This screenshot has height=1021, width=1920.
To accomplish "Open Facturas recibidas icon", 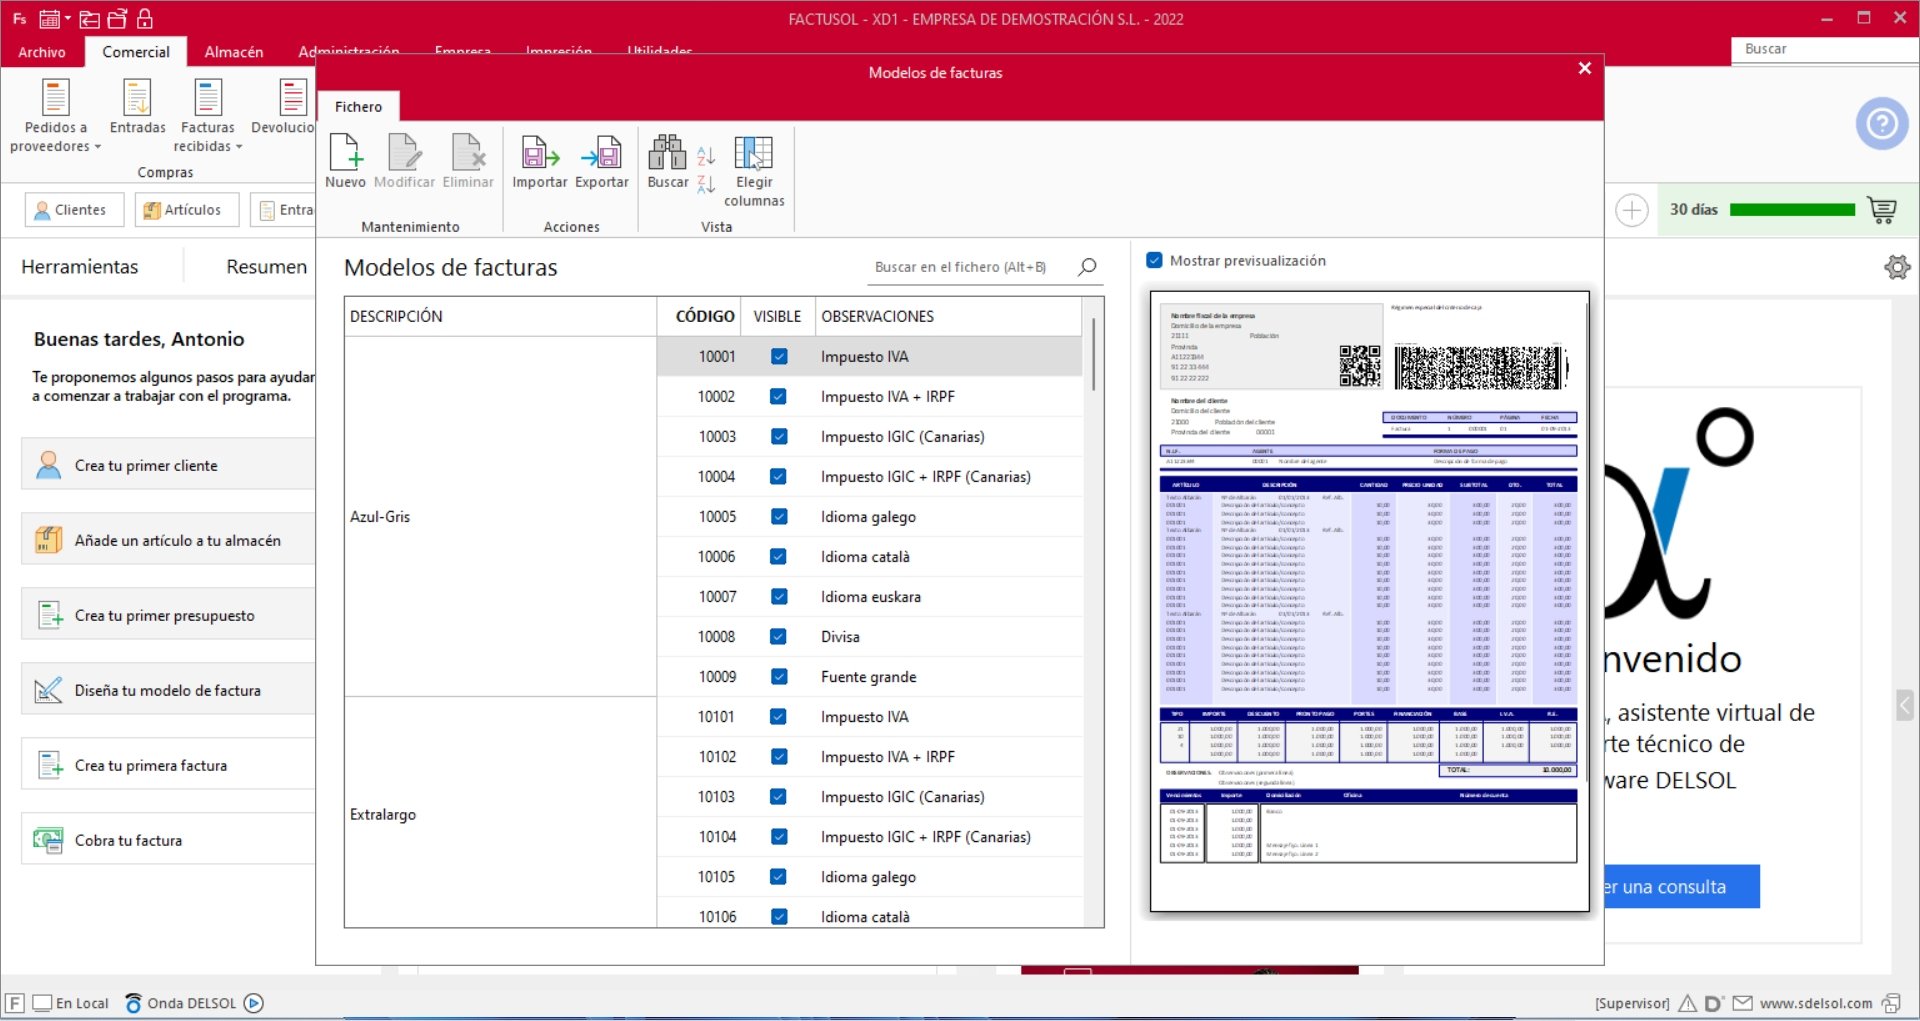I will tap(208, 97).
